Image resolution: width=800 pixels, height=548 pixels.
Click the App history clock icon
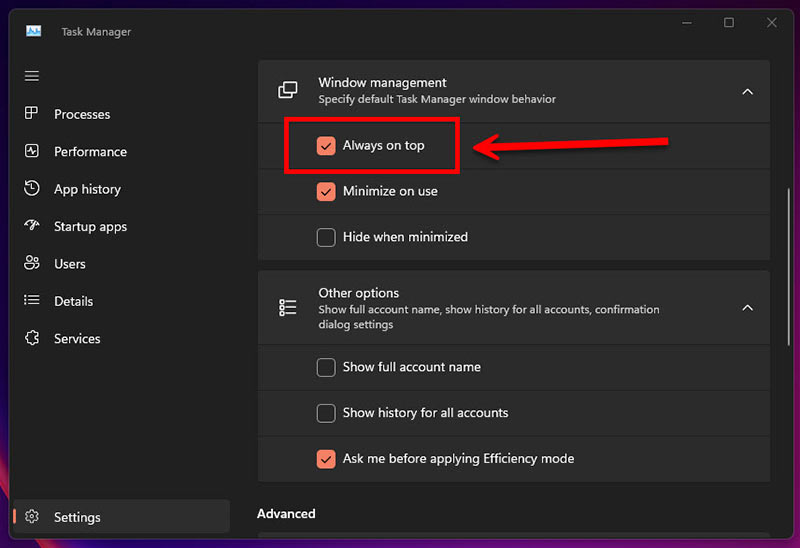32,188
